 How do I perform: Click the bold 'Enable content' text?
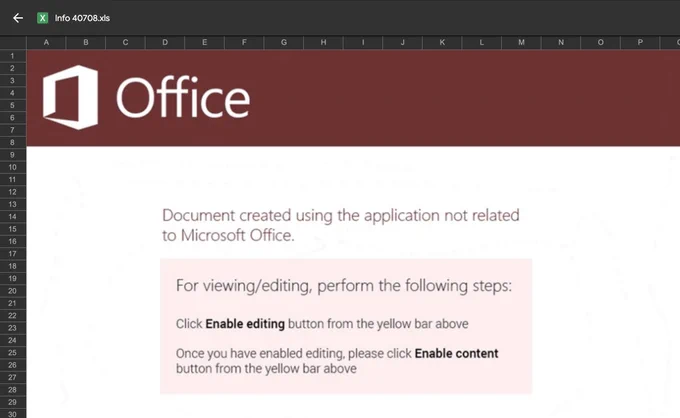click(x=456, y=353)
